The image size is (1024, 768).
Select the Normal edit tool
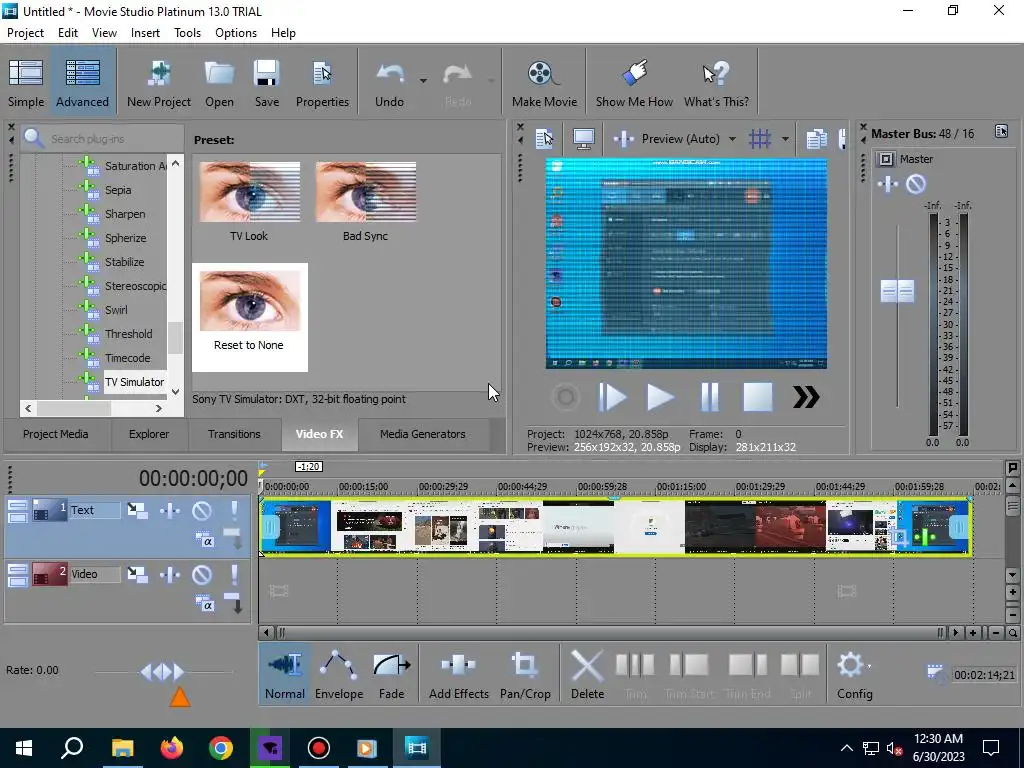285,674
